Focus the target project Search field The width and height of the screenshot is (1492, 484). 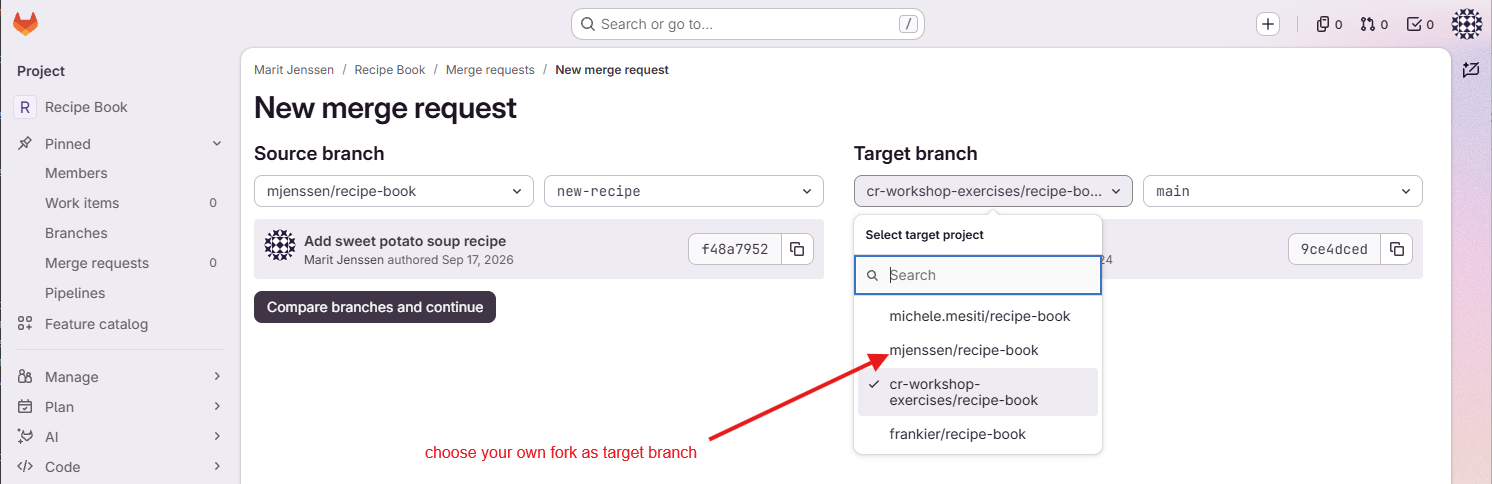tap(978, 275)
